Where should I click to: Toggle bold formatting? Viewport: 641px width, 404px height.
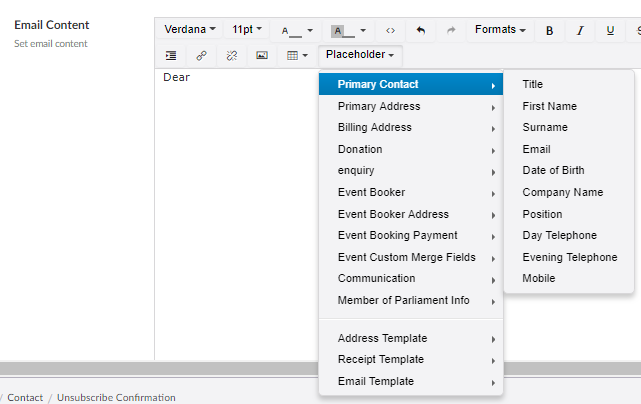(x=549, y=30)
